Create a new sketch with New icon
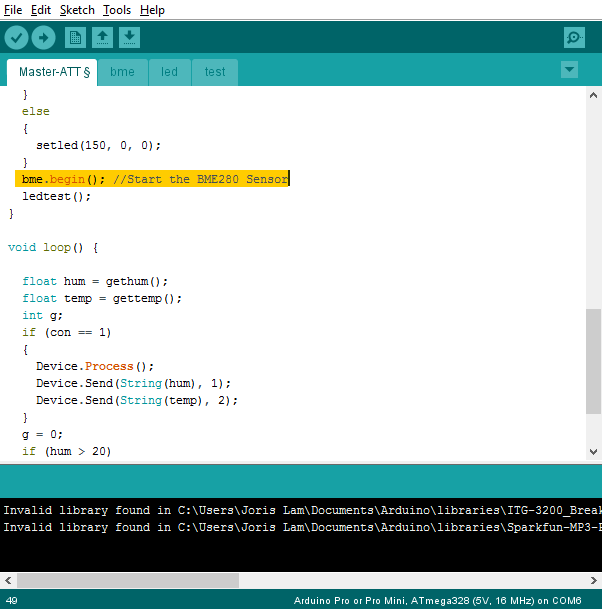602x609 pixels. pos(75,38)
